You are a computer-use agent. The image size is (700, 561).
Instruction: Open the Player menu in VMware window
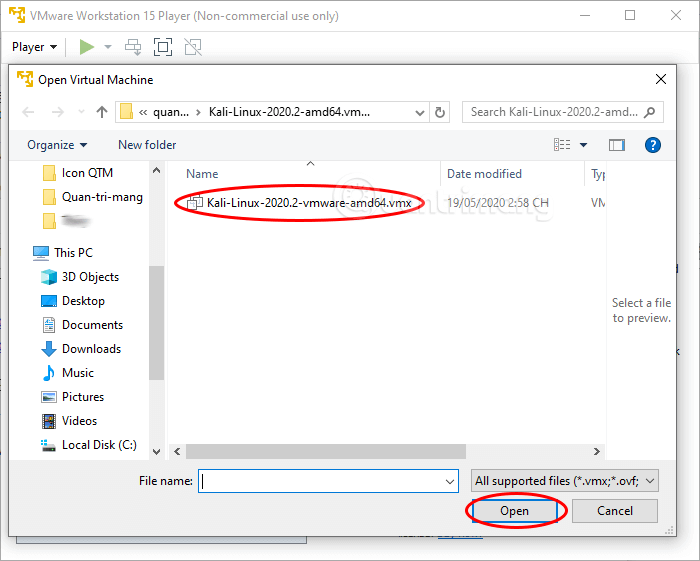click(34, 47)
